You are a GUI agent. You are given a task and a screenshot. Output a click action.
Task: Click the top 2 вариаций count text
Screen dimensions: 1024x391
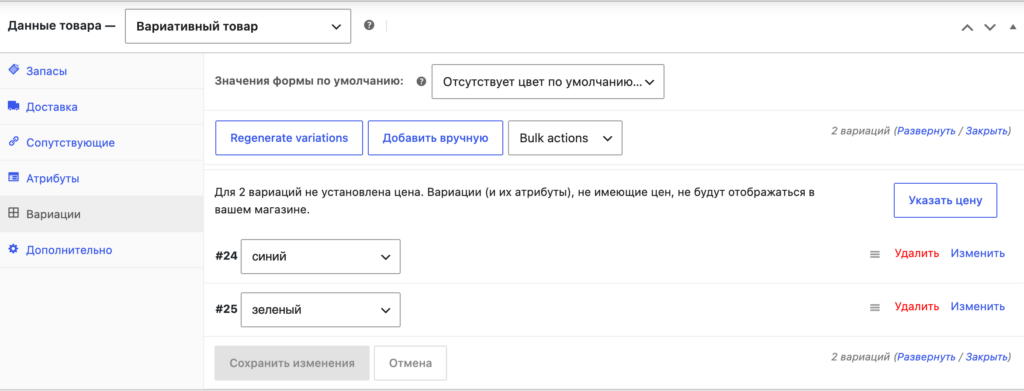click(x=860, y=131)
